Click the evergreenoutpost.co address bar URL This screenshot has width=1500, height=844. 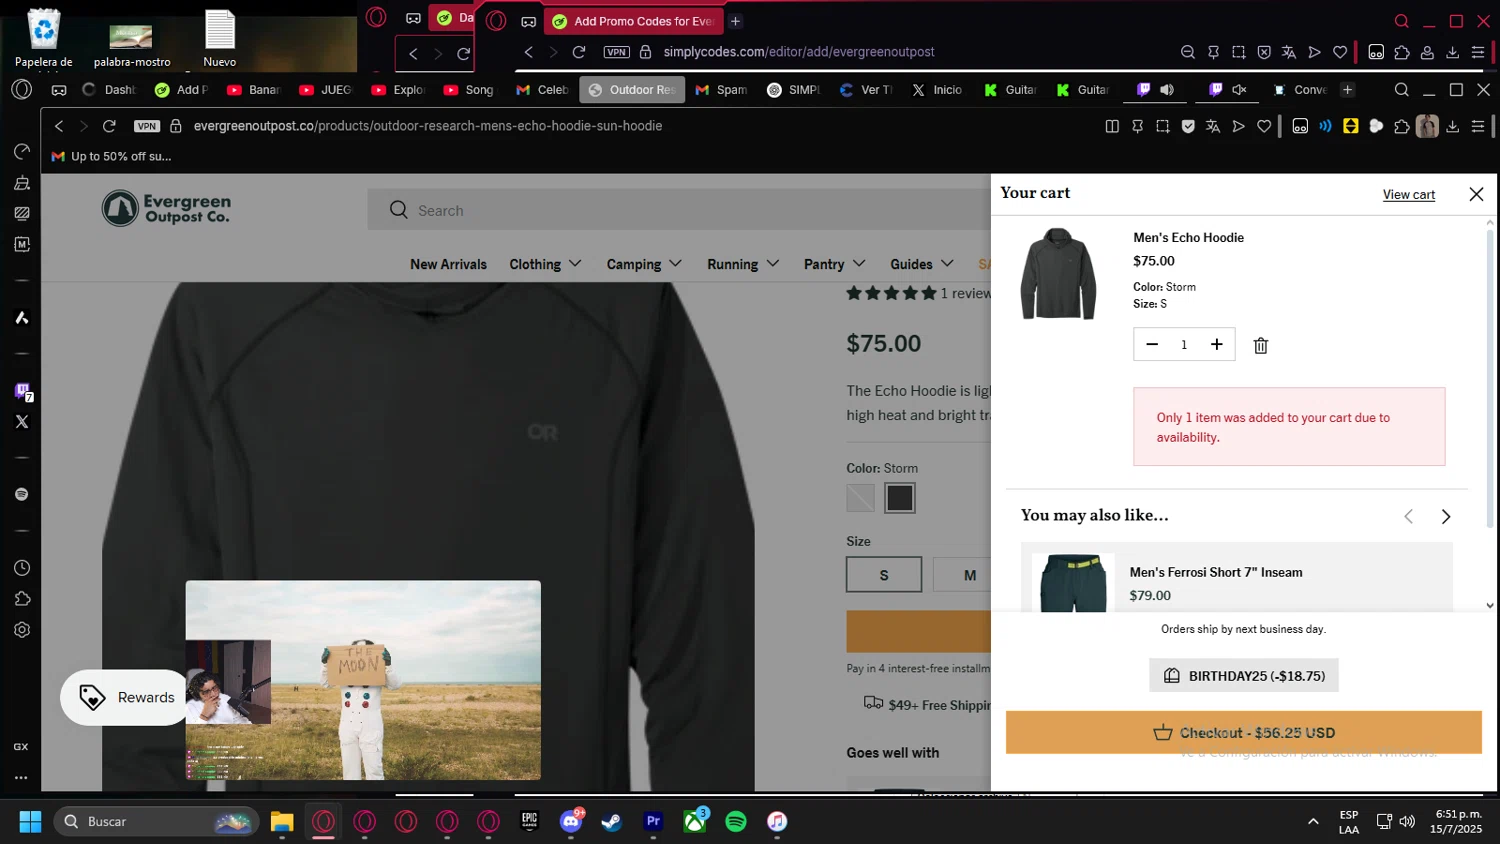pos(428,126)
